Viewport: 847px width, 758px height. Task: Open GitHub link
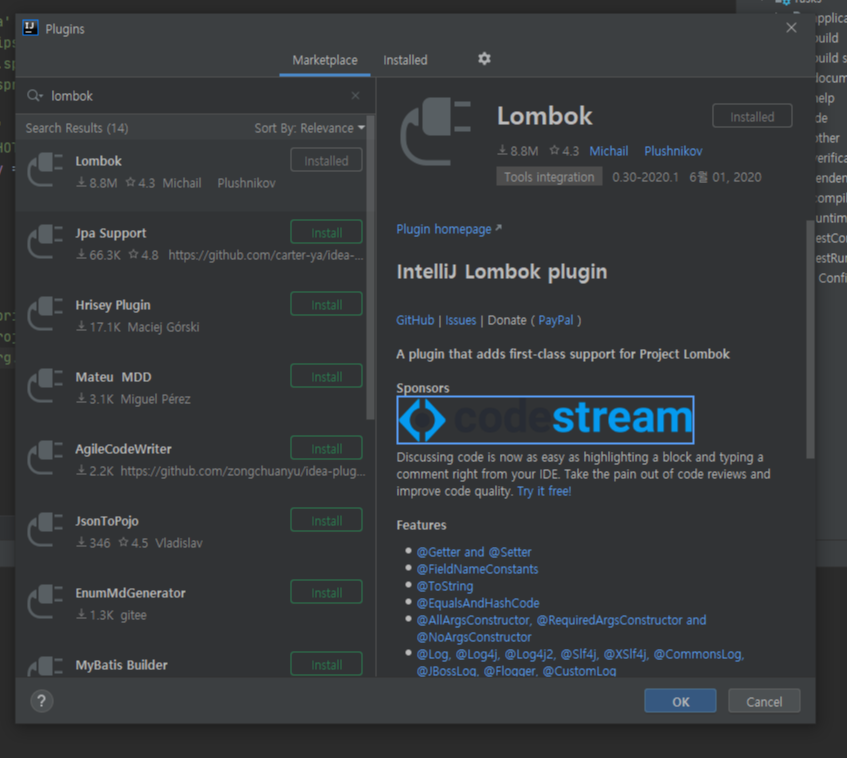pyautogui.click(x=415, y=320)
